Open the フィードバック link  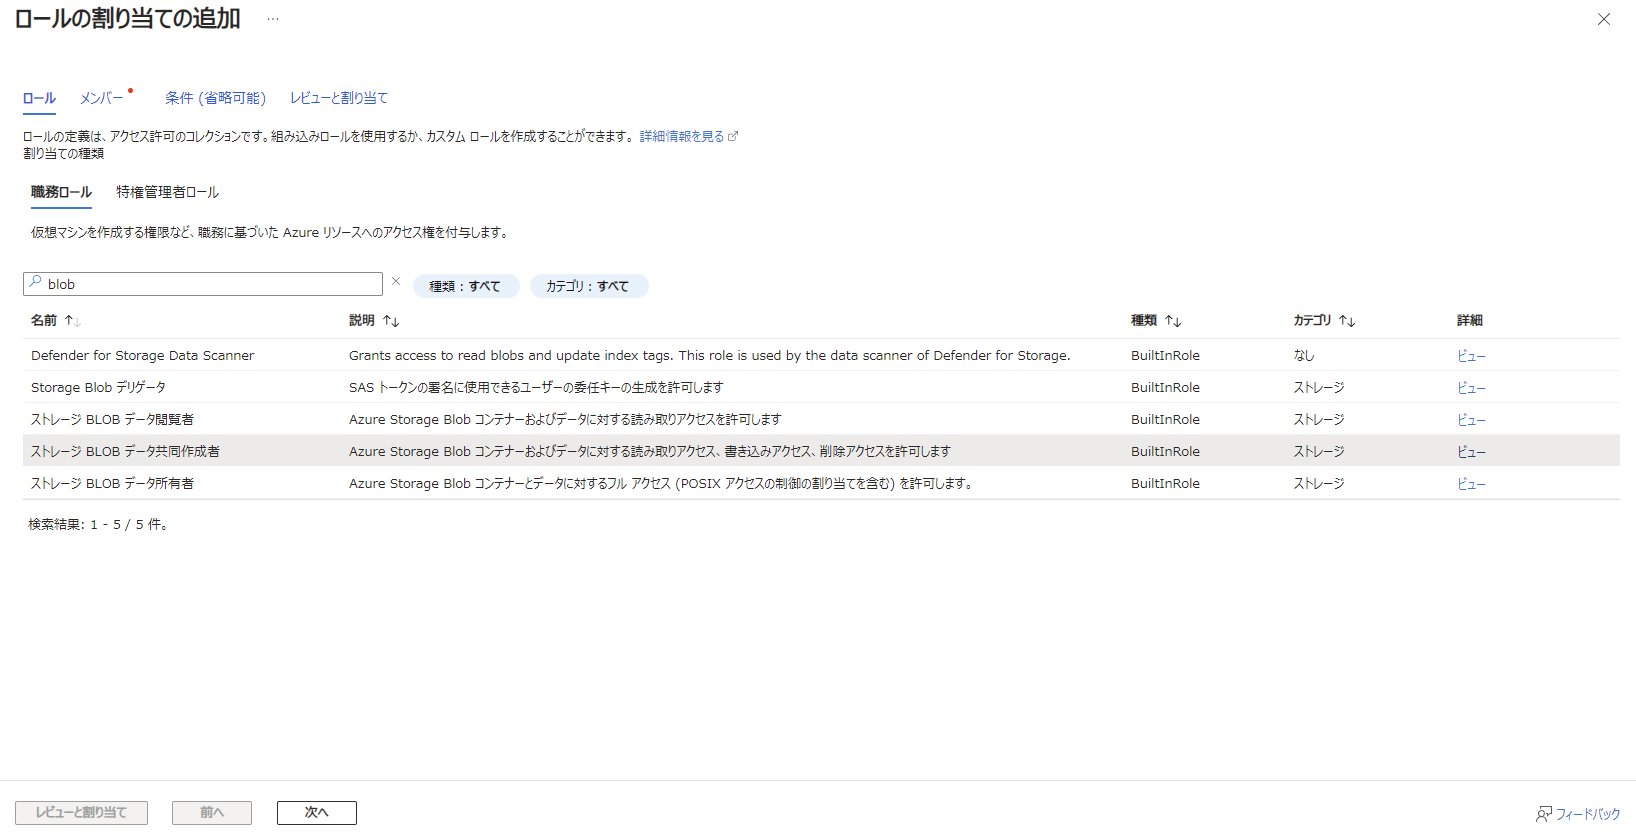point(1588,814)
